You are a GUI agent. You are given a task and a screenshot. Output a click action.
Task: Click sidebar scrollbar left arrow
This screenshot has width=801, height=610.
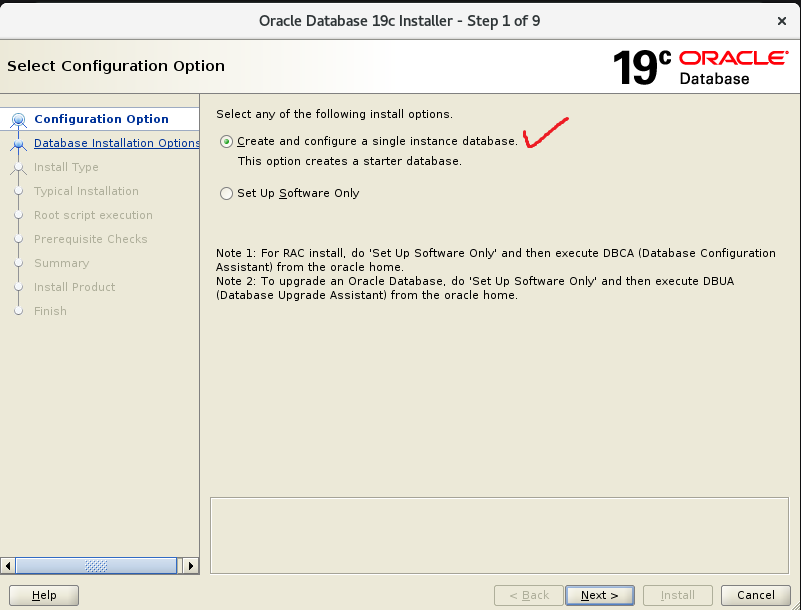point(7,566)
